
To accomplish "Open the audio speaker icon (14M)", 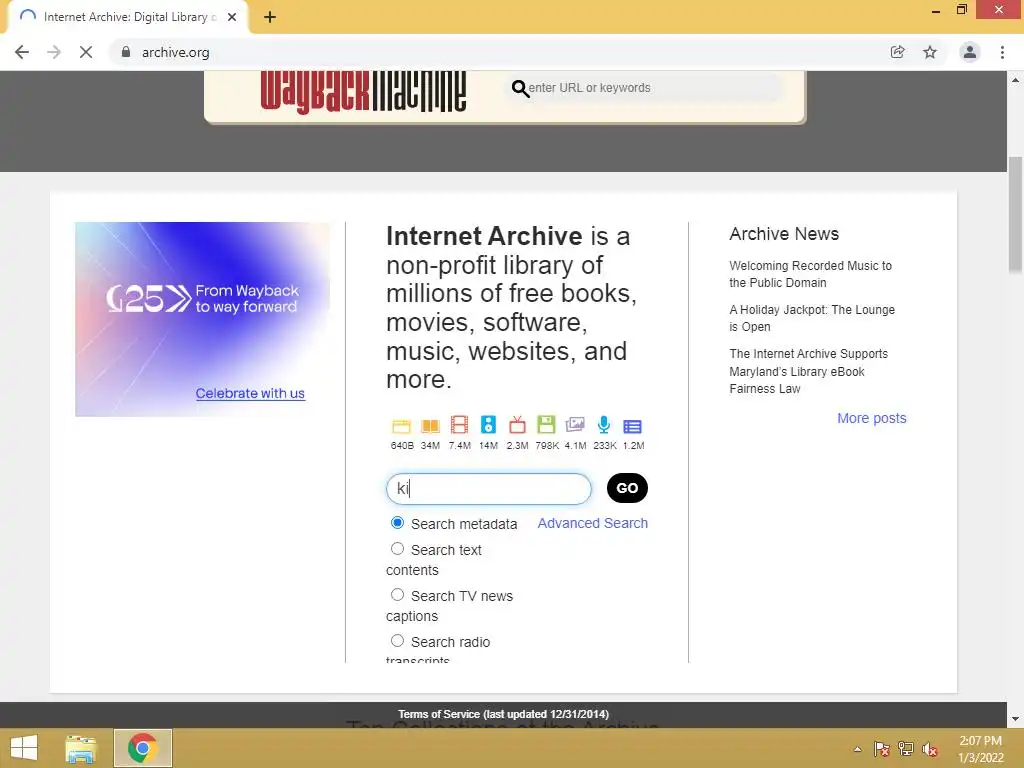I will click(x=488, y=425).
